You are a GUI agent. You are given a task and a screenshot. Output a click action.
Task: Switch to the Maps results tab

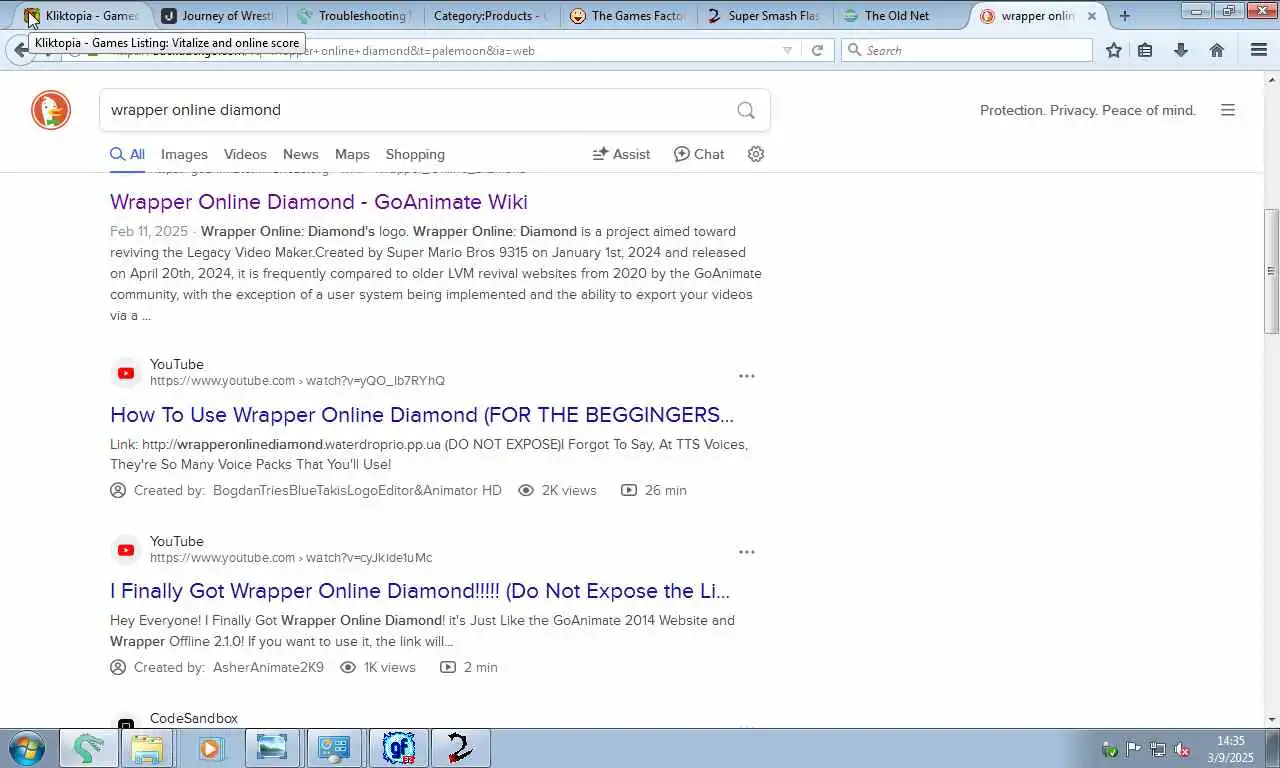pyautogui.click(x=352, y=154)
